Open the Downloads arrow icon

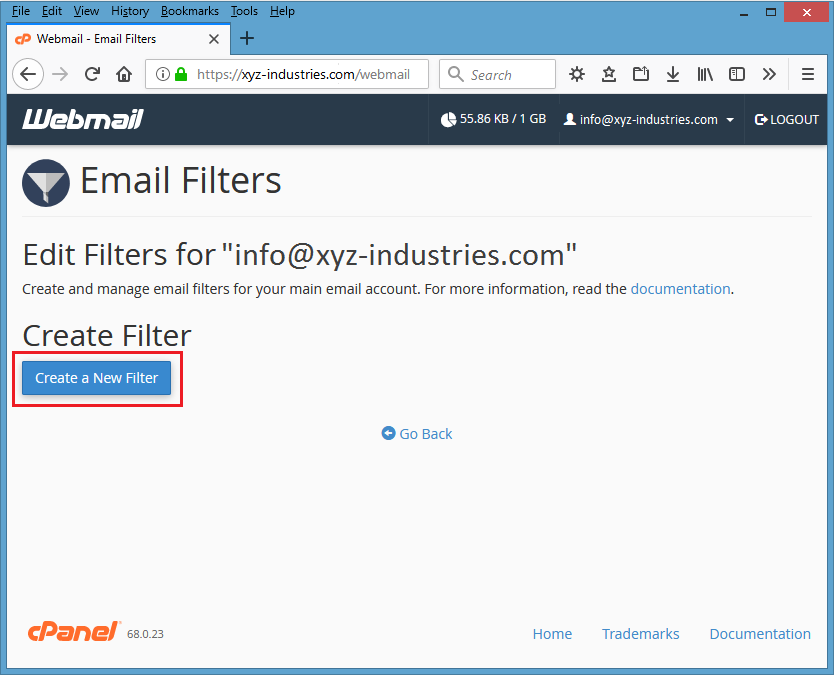tap(672, 74)
